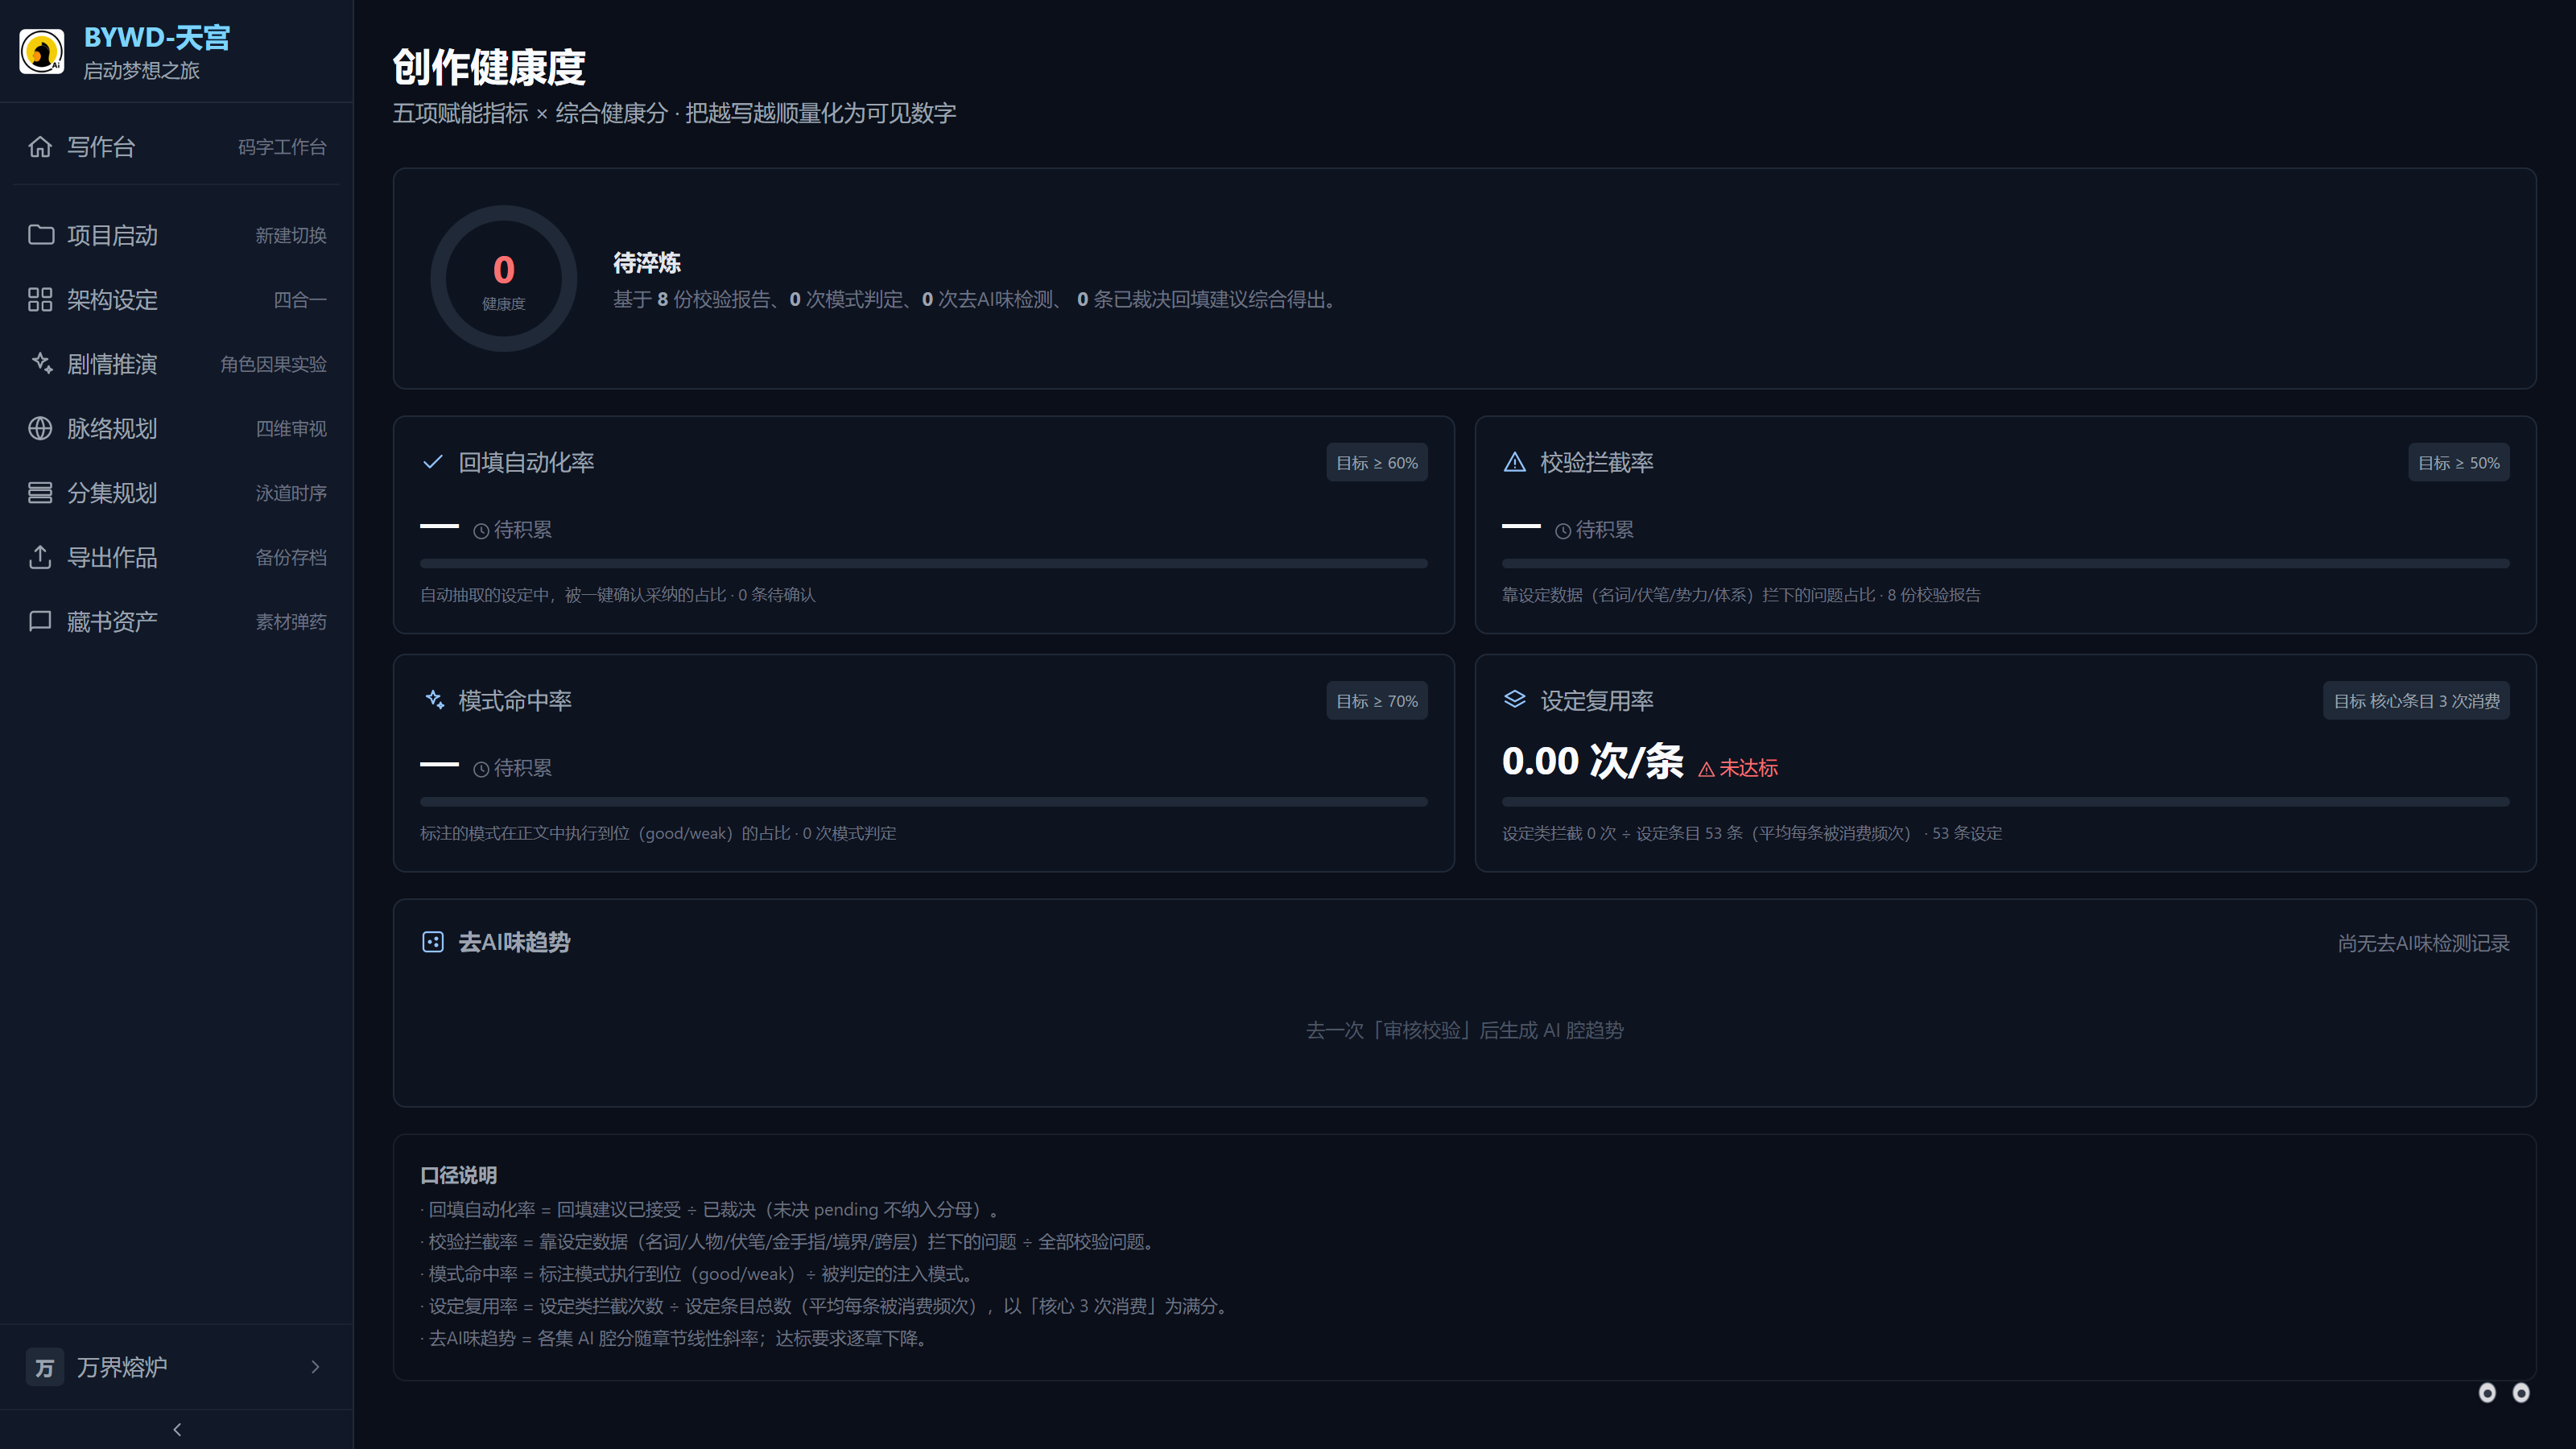The height and width of the screenshot is (1449, 2576).
Task: Click the 万界熔炉 button
Action: click(177, 1367)
